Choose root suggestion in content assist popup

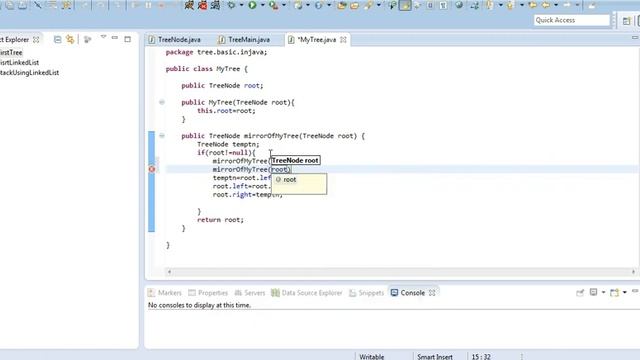pos(289,180)
